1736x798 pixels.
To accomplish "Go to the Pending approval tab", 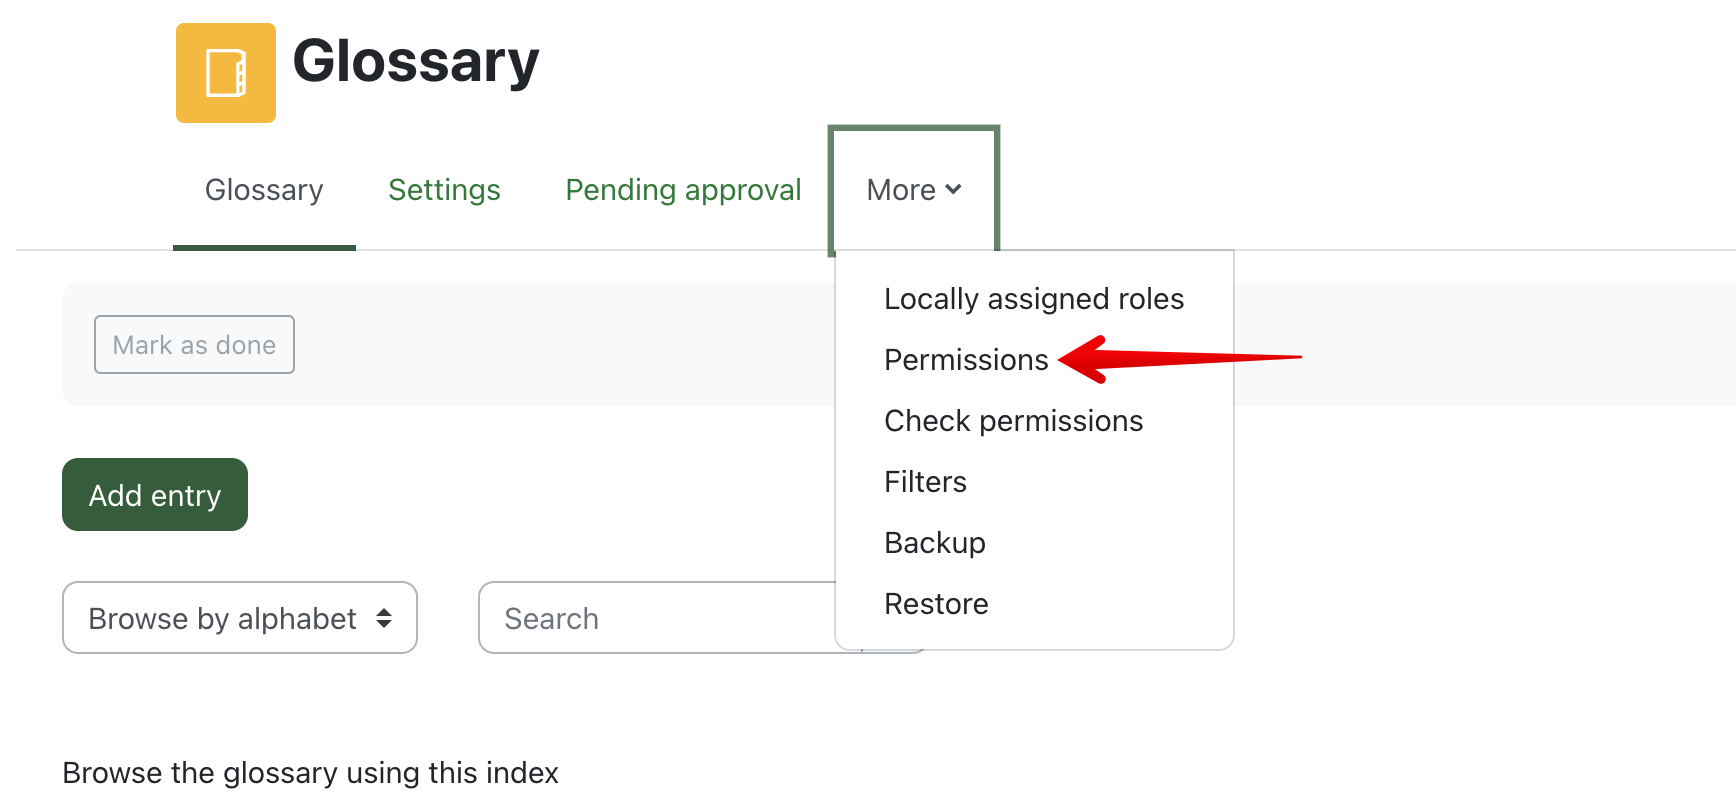I will coord(683,190).
